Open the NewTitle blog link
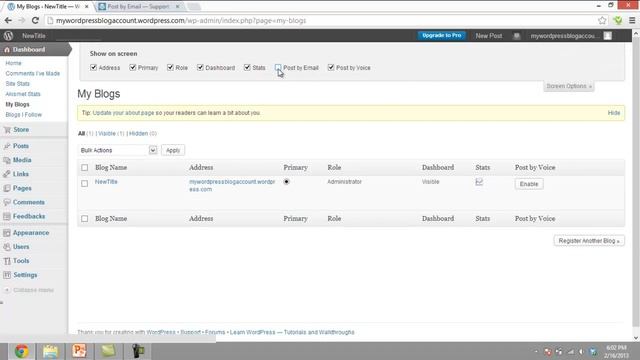640x360 pixels. [106, 182]
